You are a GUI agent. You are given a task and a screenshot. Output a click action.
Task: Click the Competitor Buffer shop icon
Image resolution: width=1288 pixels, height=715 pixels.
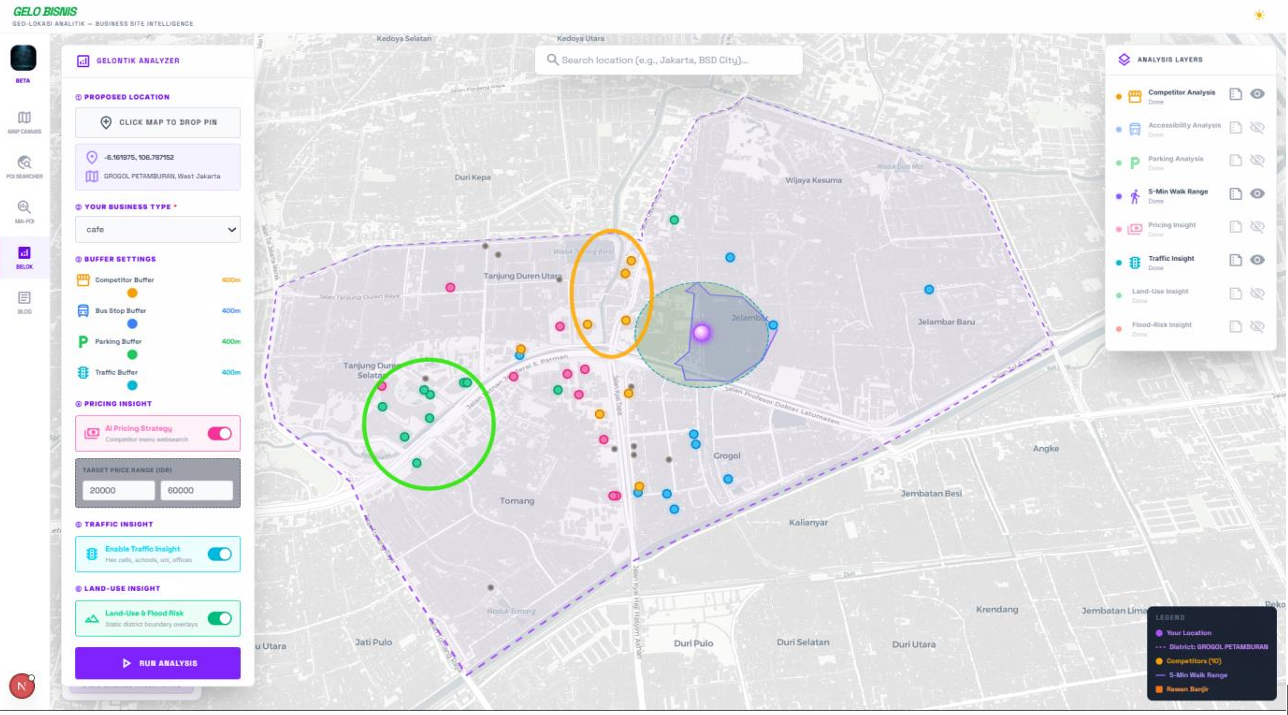(84, 280)
